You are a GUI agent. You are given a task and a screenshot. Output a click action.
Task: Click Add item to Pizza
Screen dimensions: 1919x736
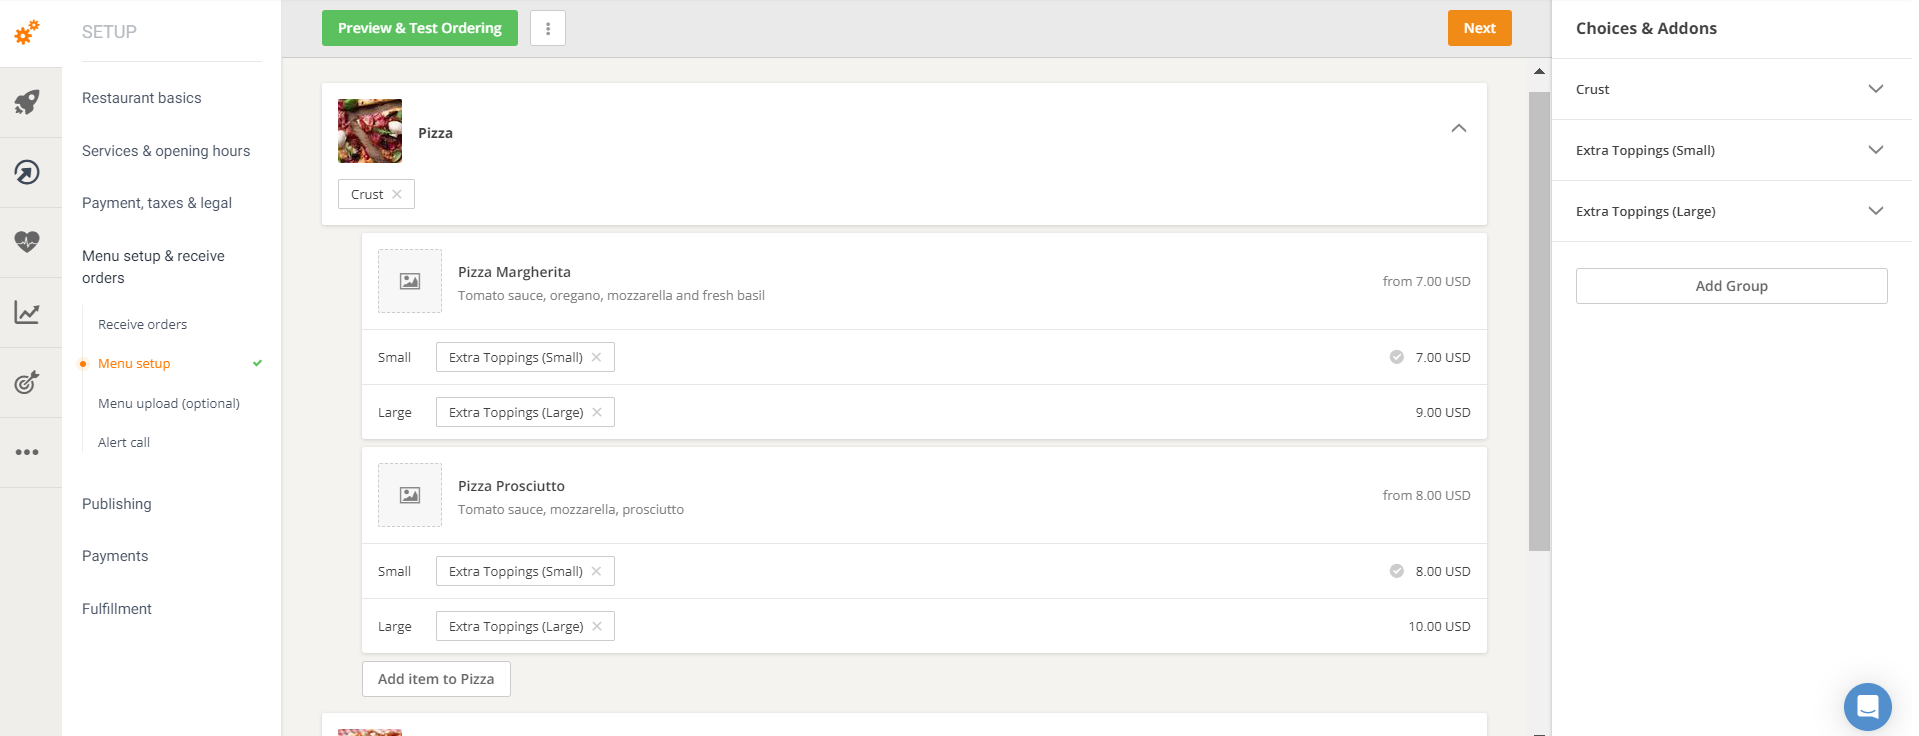[x=436, y=679]
